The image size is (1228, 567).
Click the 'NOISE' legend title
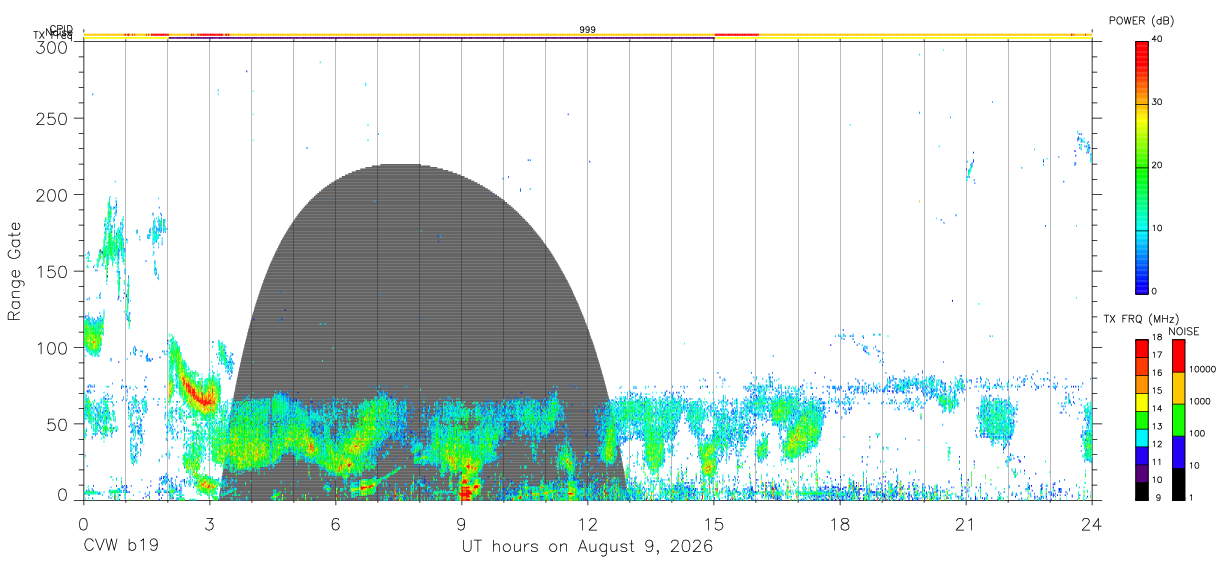pyautogui.click(x=1183, y=331)
